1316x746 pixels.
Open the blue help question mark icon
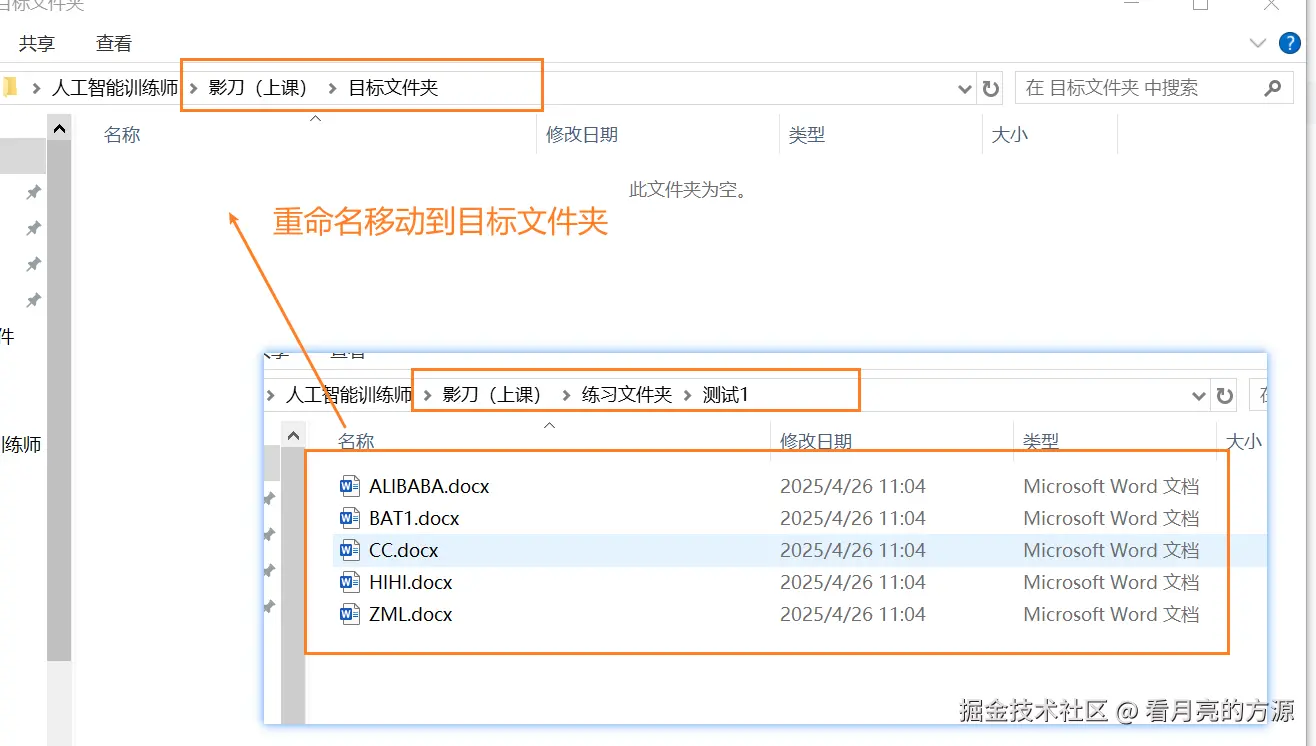pyautogui.click(x=1290, y=43)
